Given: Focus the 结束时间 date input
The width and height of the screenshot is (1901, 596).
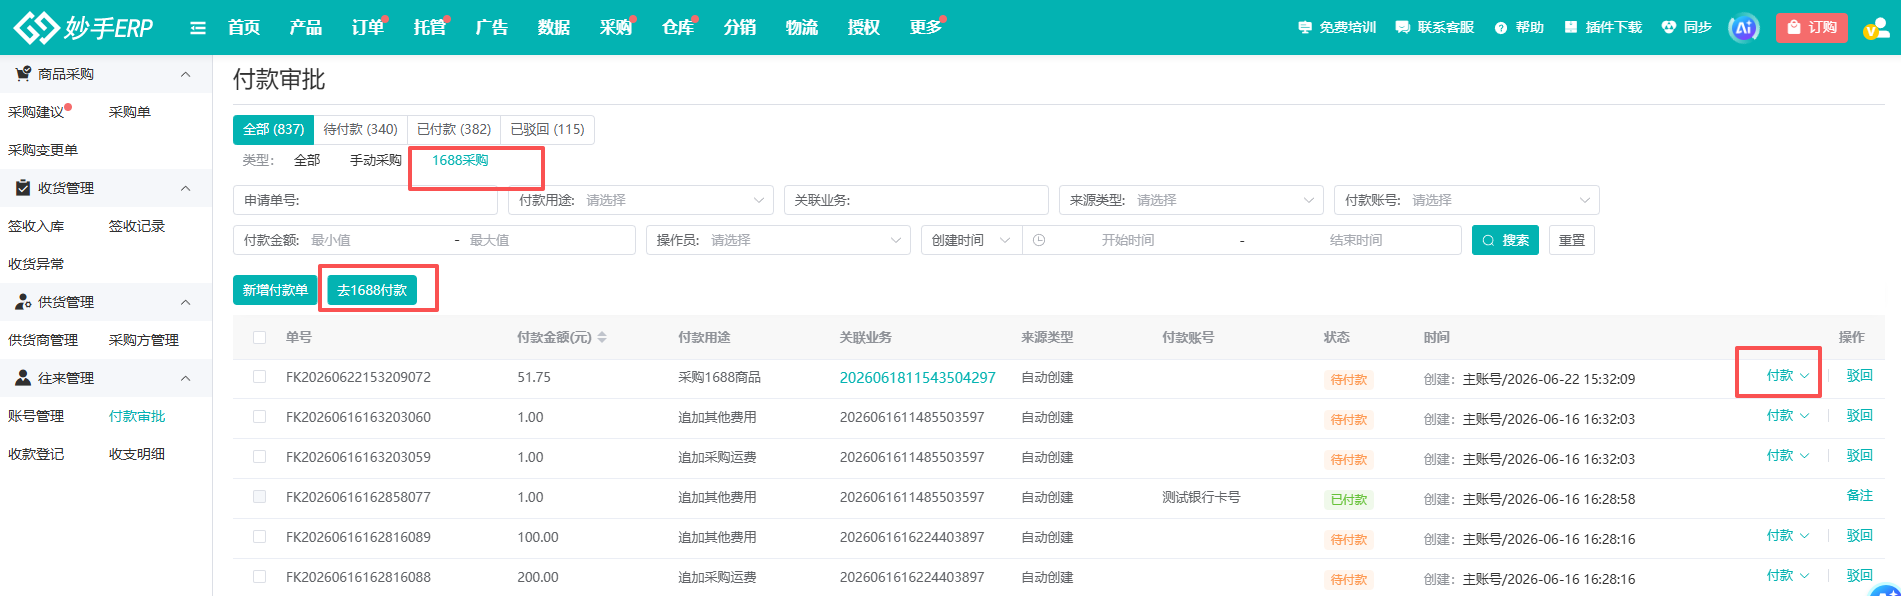Looking at the screenshot, I should click(1355, 240).
